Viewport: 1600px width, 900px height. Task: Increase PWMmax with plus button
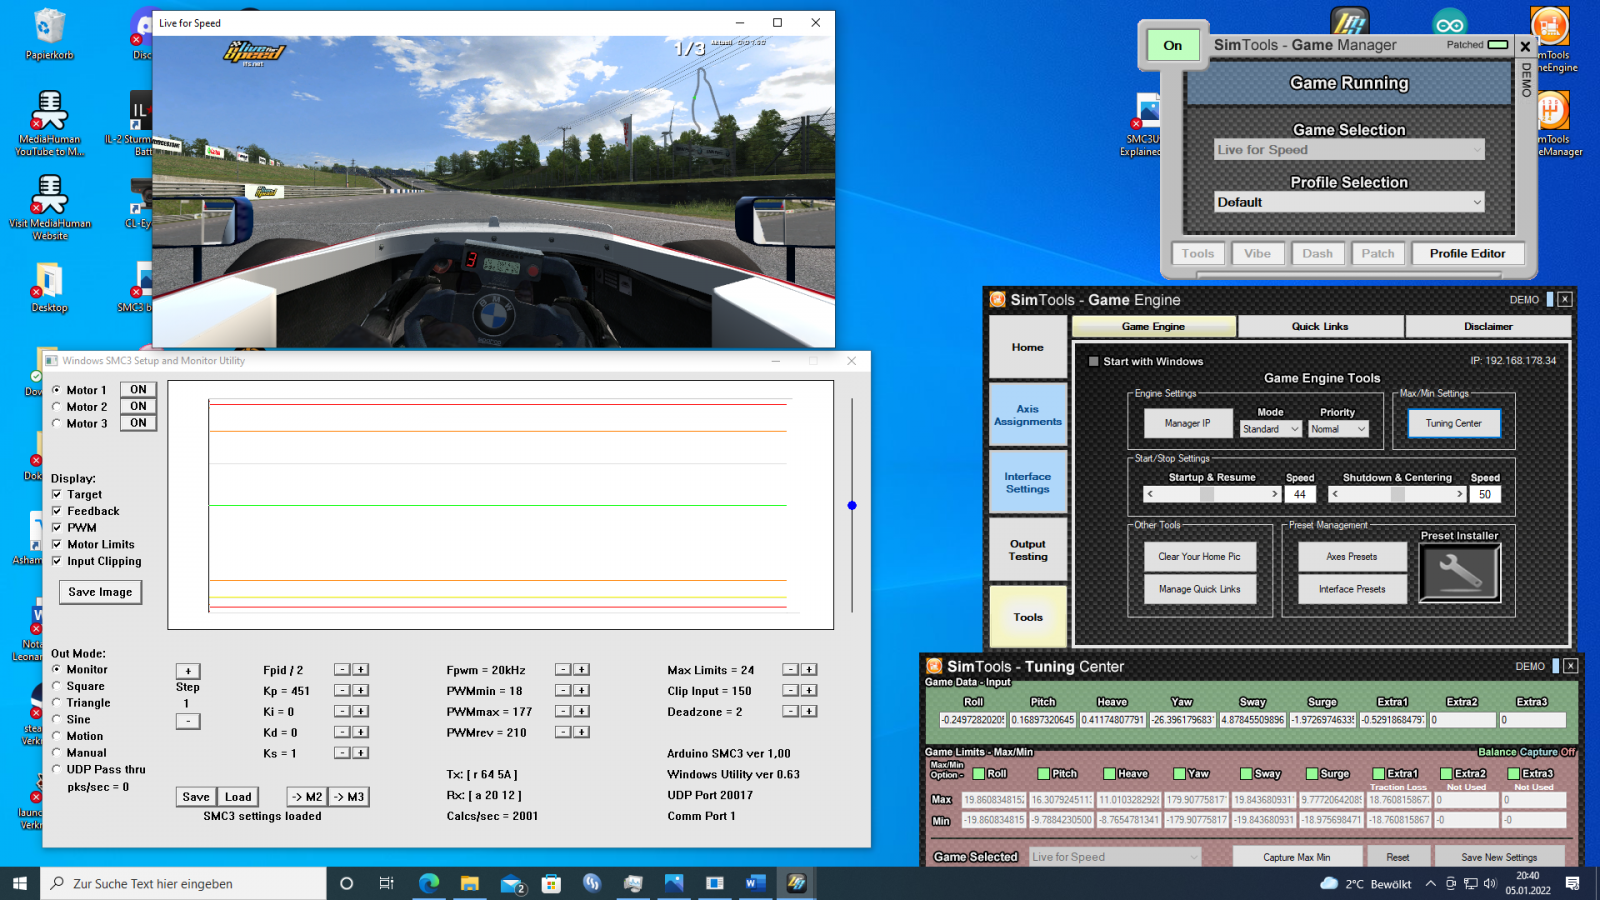(581, 712)
